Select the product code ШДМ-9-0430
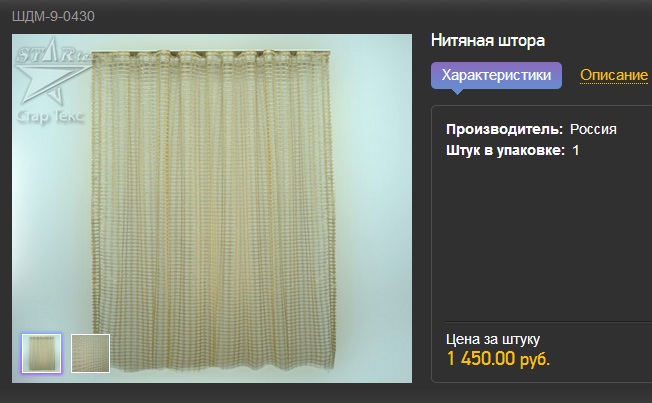Viewport: 652px width, 403px height. tap(53, 16)
